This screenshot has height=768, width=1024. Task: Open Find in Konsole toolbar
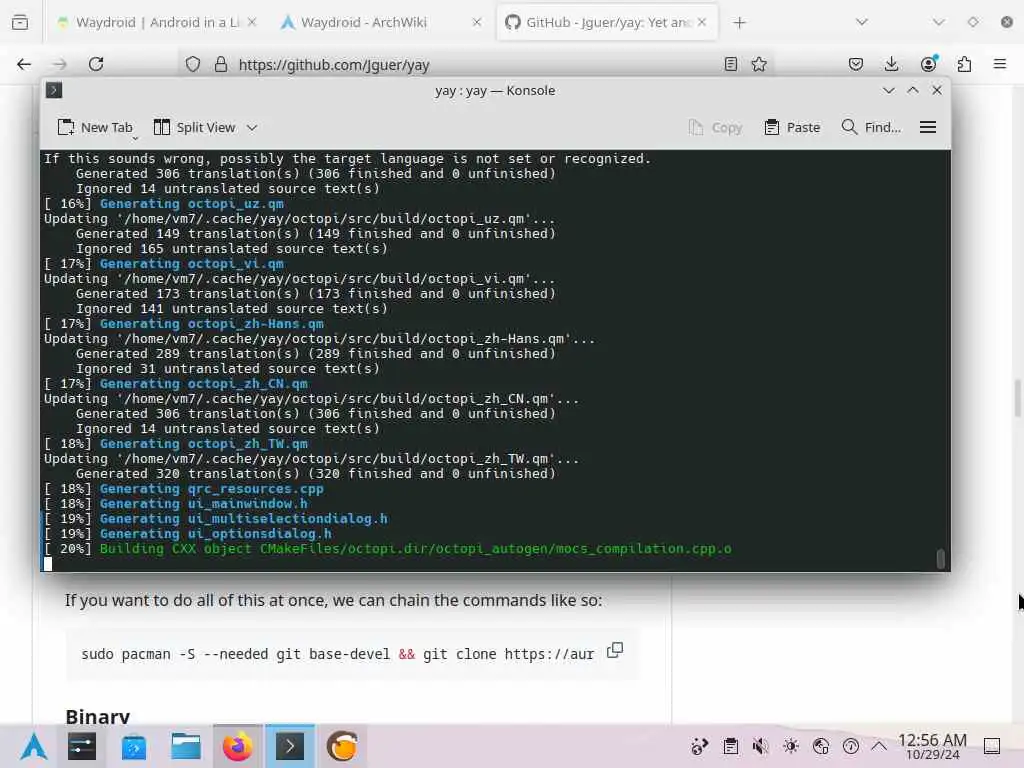point(871,127)
